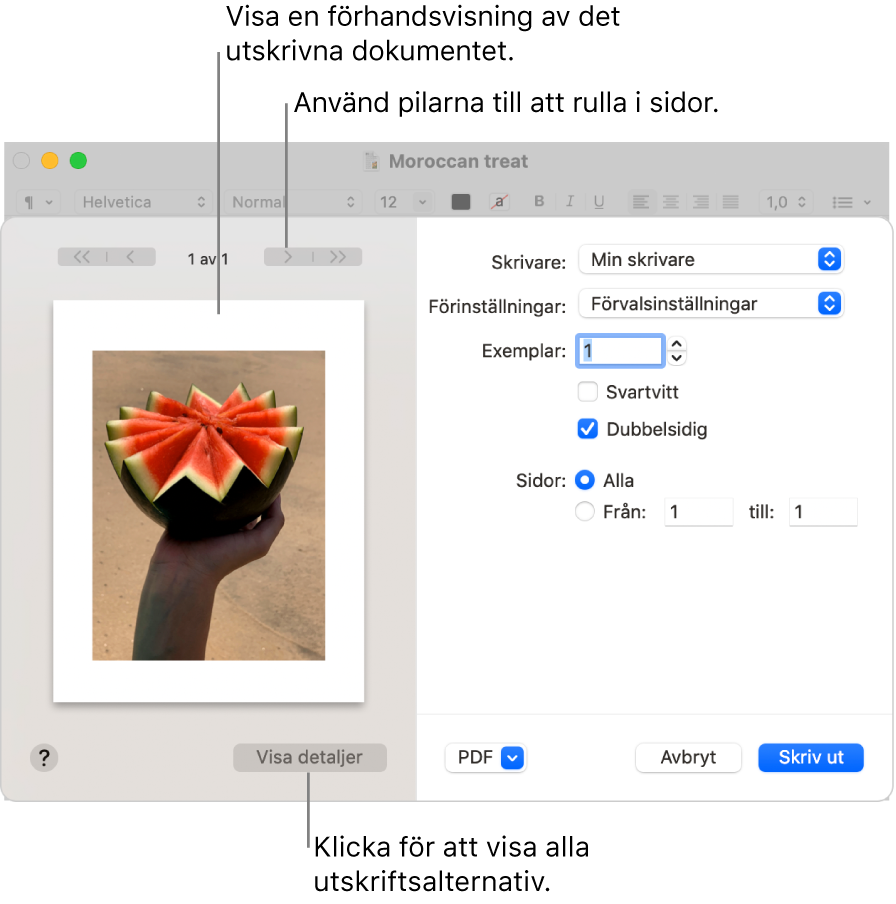This screenshot has width=896, height=904.
Task: Toggle underline formatting in the toolbar
Action: (x=599, y=202)
